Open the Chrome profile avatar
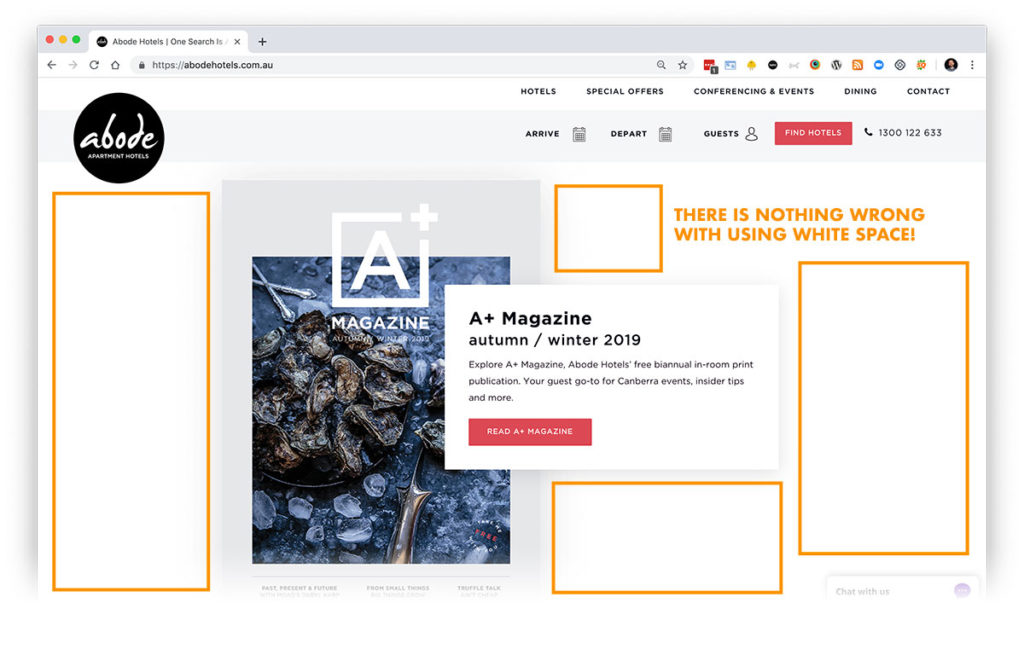This screenshot has width=1024, height=655. pos(951,65)
